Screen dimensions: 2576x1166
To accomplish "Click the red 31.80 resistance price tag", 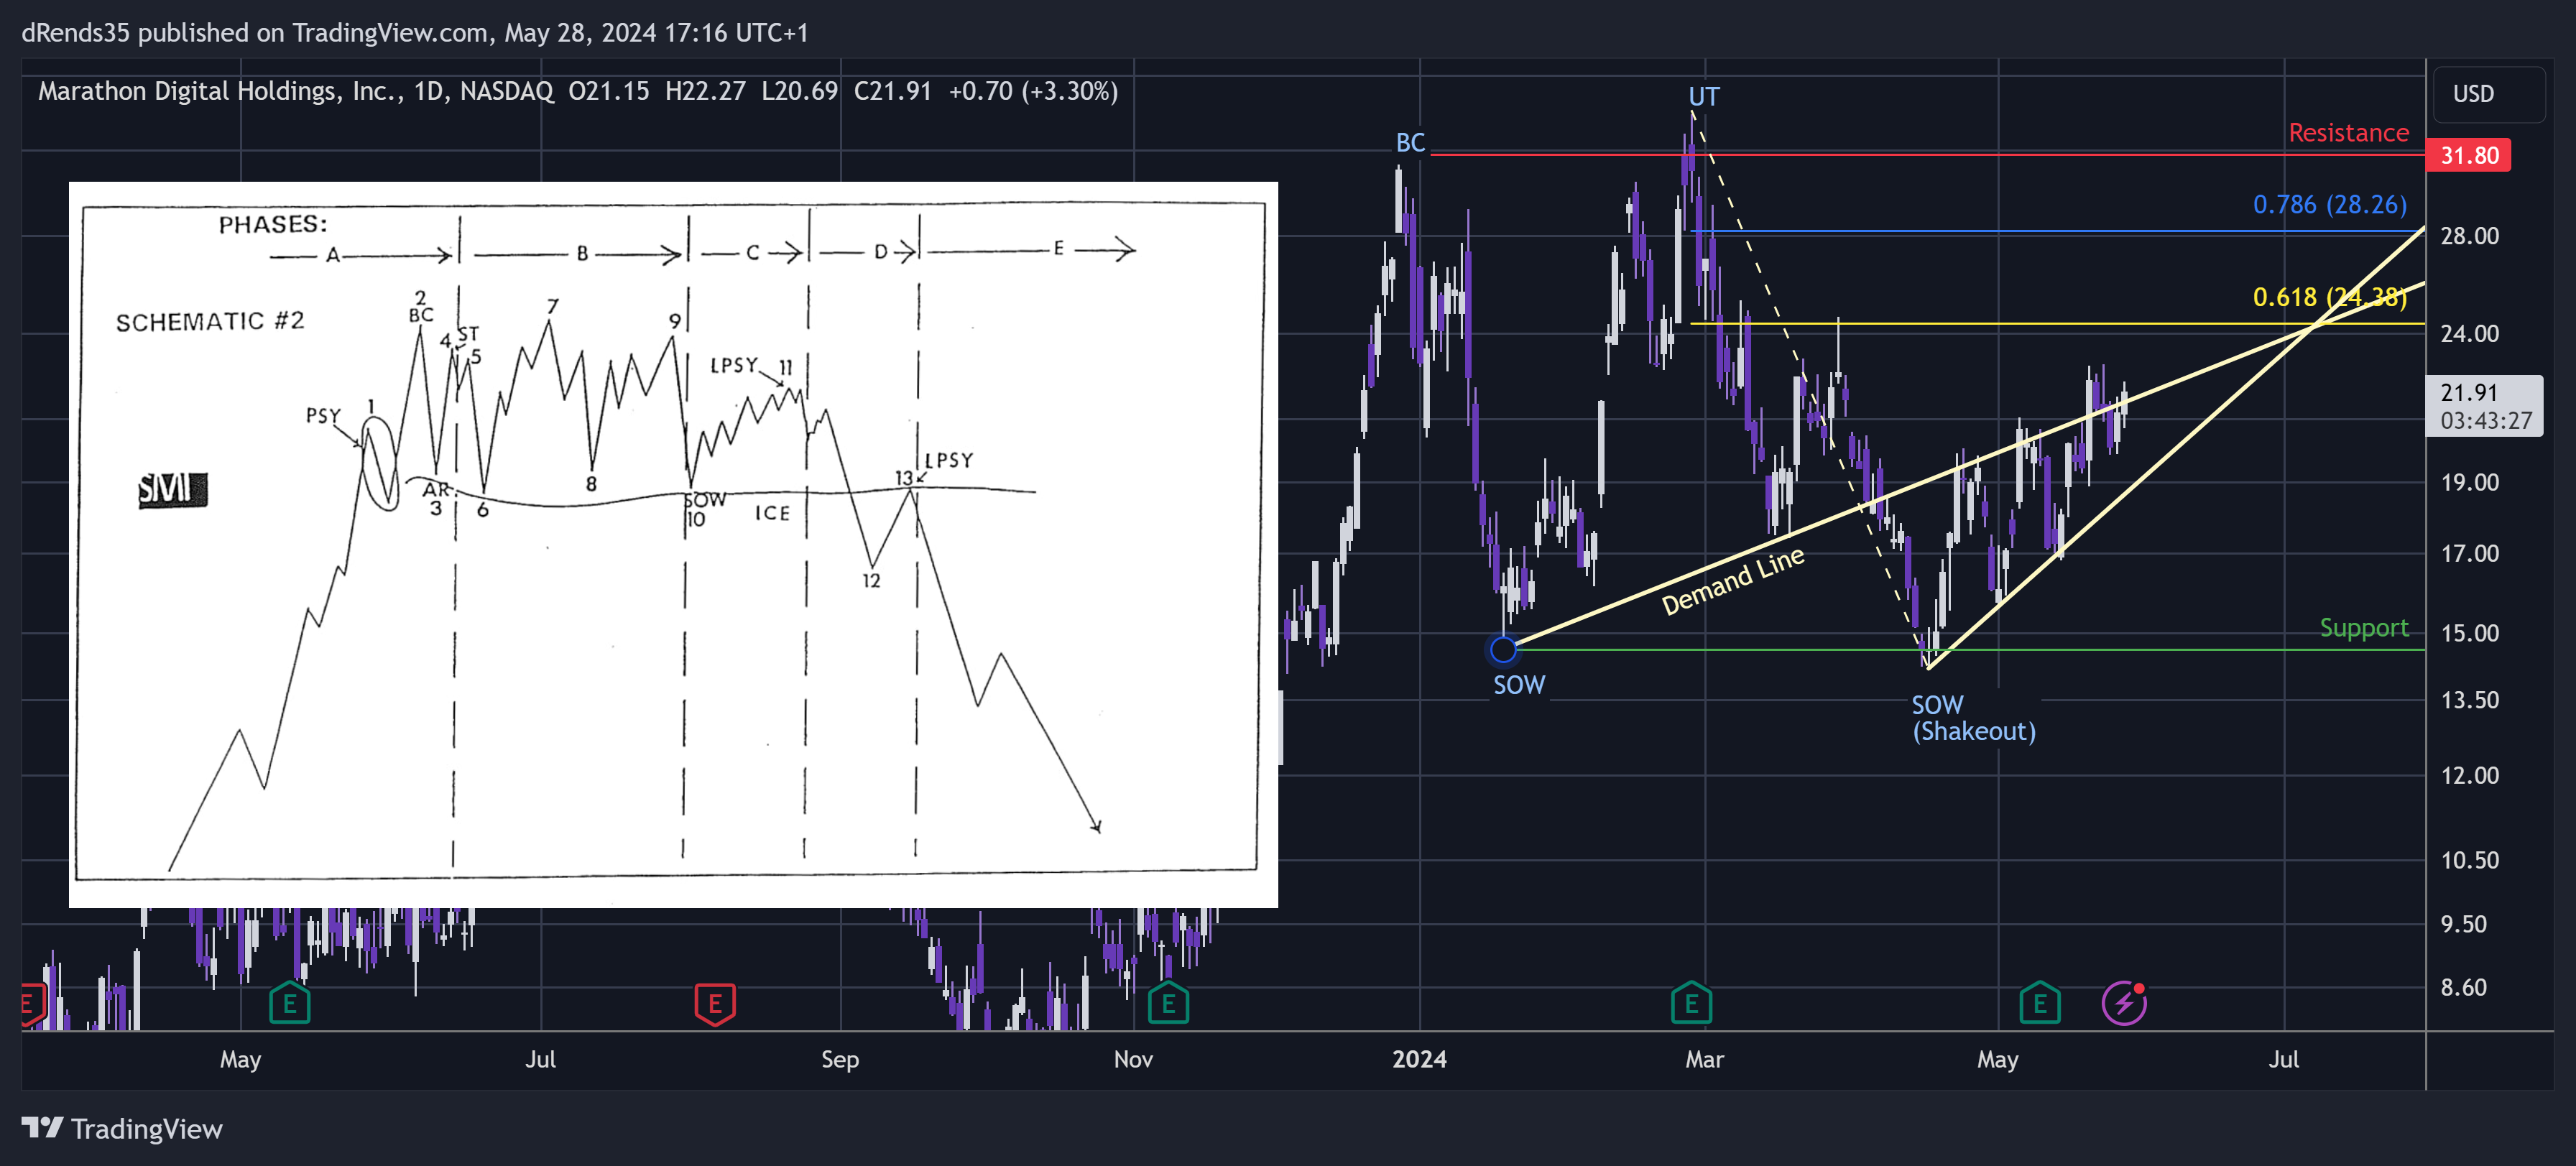I will (x=2468, y=155).
